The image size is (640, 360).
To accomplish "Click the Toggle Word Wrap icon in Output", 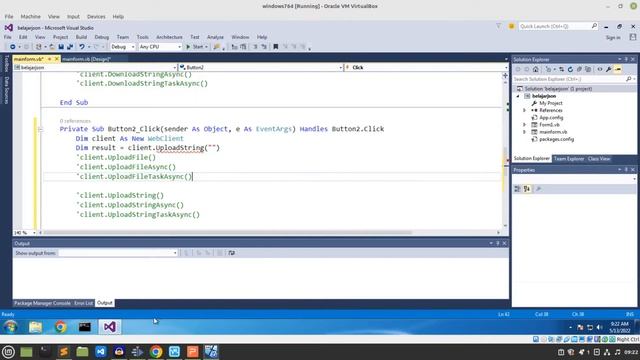I will click(x=231, y=253).
